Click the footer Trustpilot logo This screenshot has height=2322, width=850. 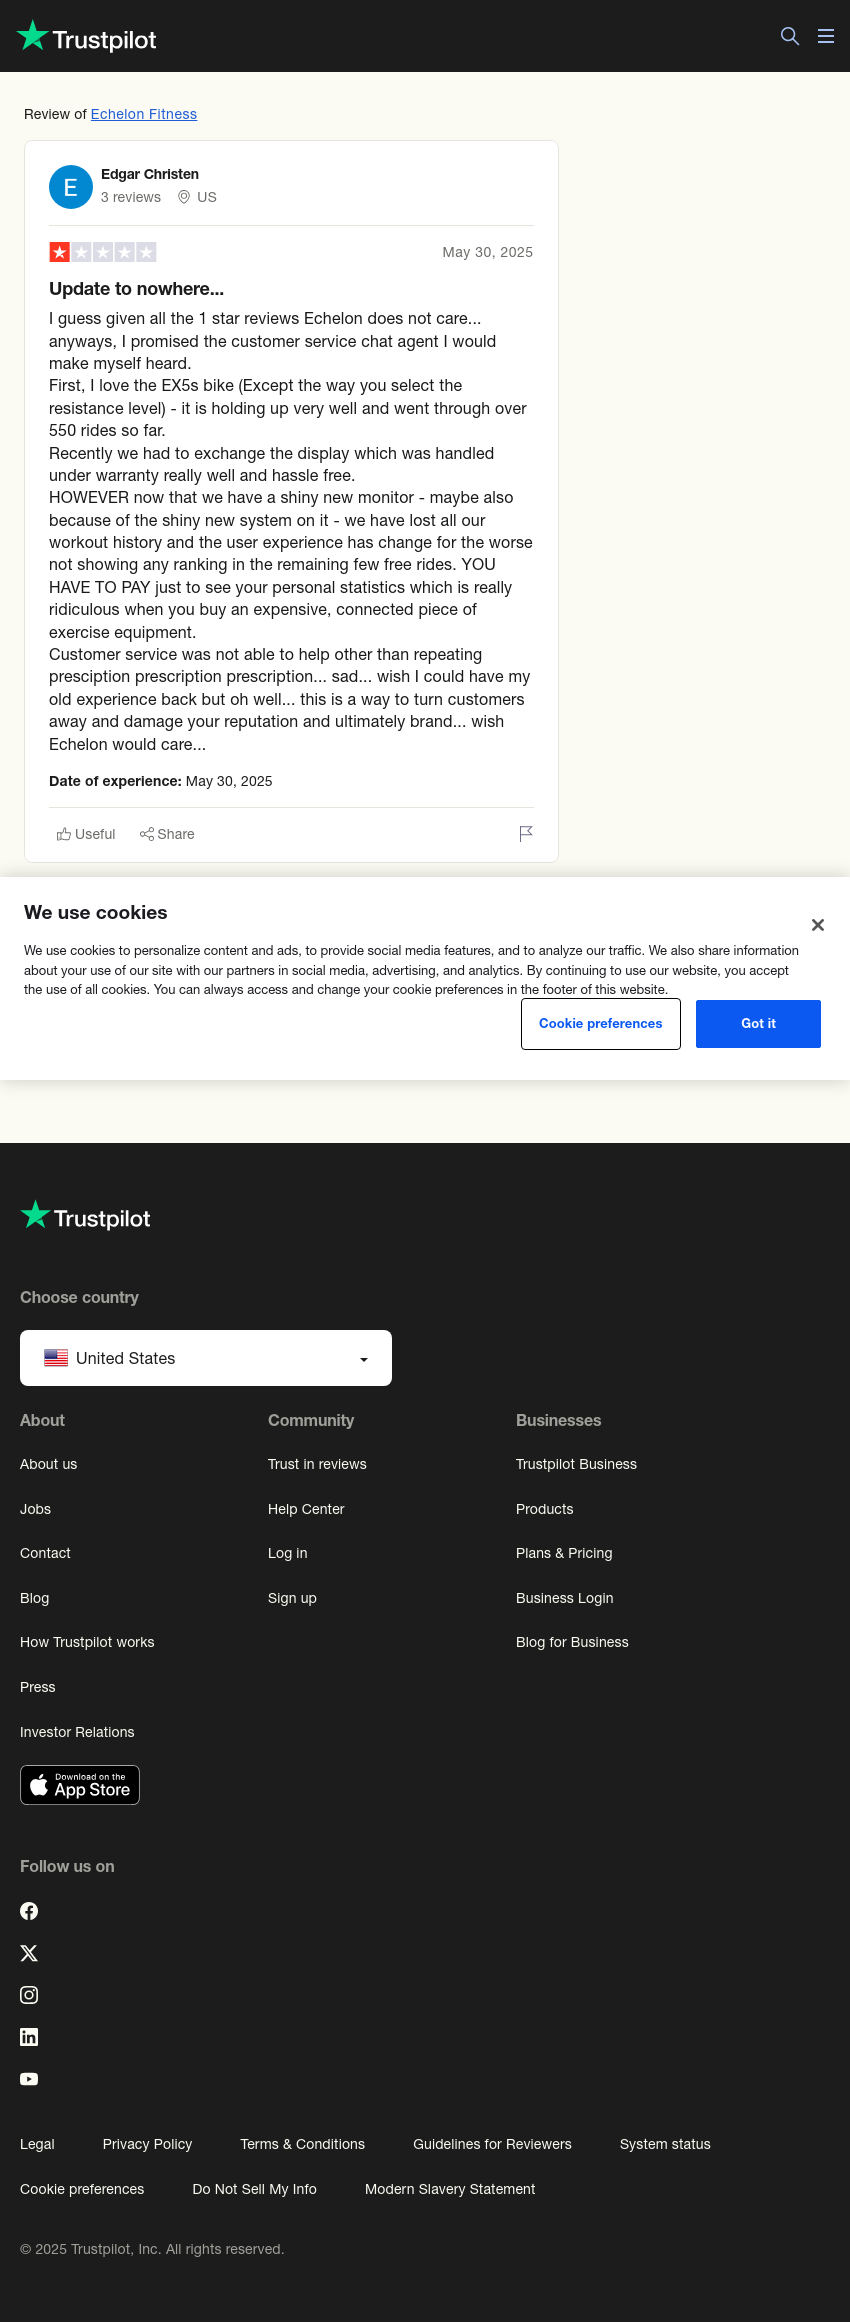(85, 1217)
